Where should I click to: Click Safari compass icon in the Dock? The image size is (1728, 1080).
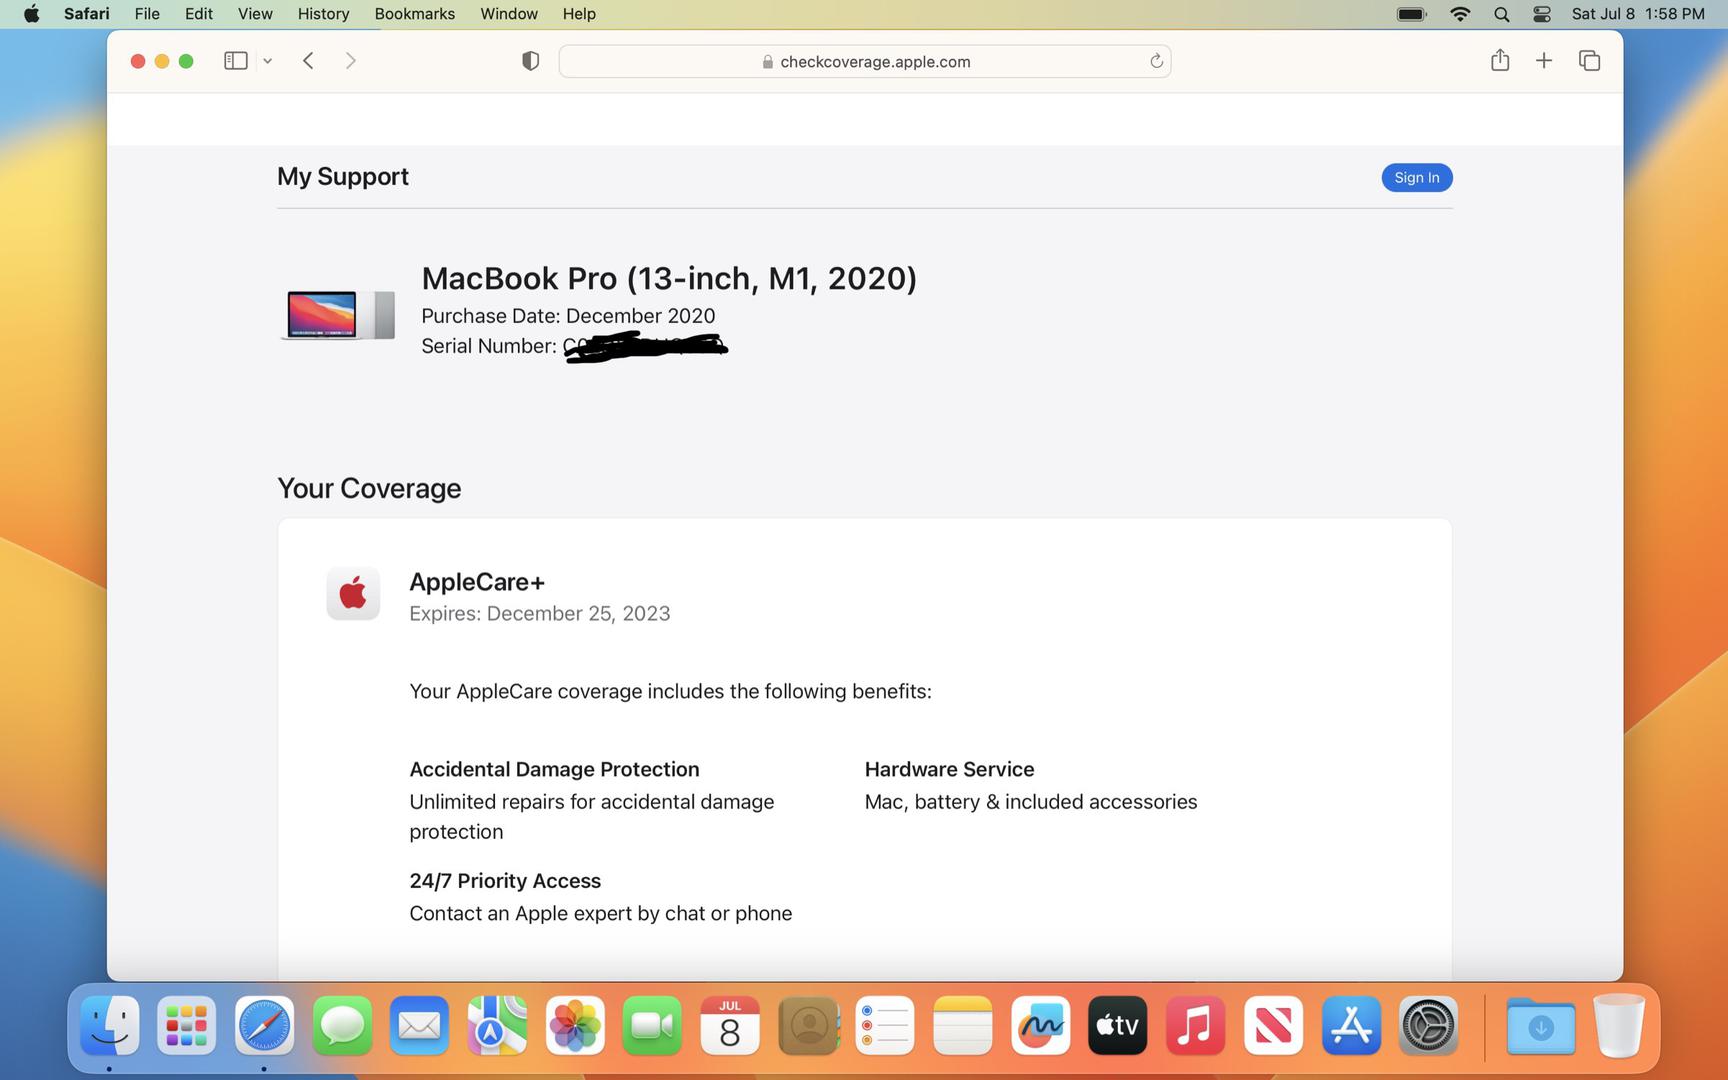[x=264, y=1025]
